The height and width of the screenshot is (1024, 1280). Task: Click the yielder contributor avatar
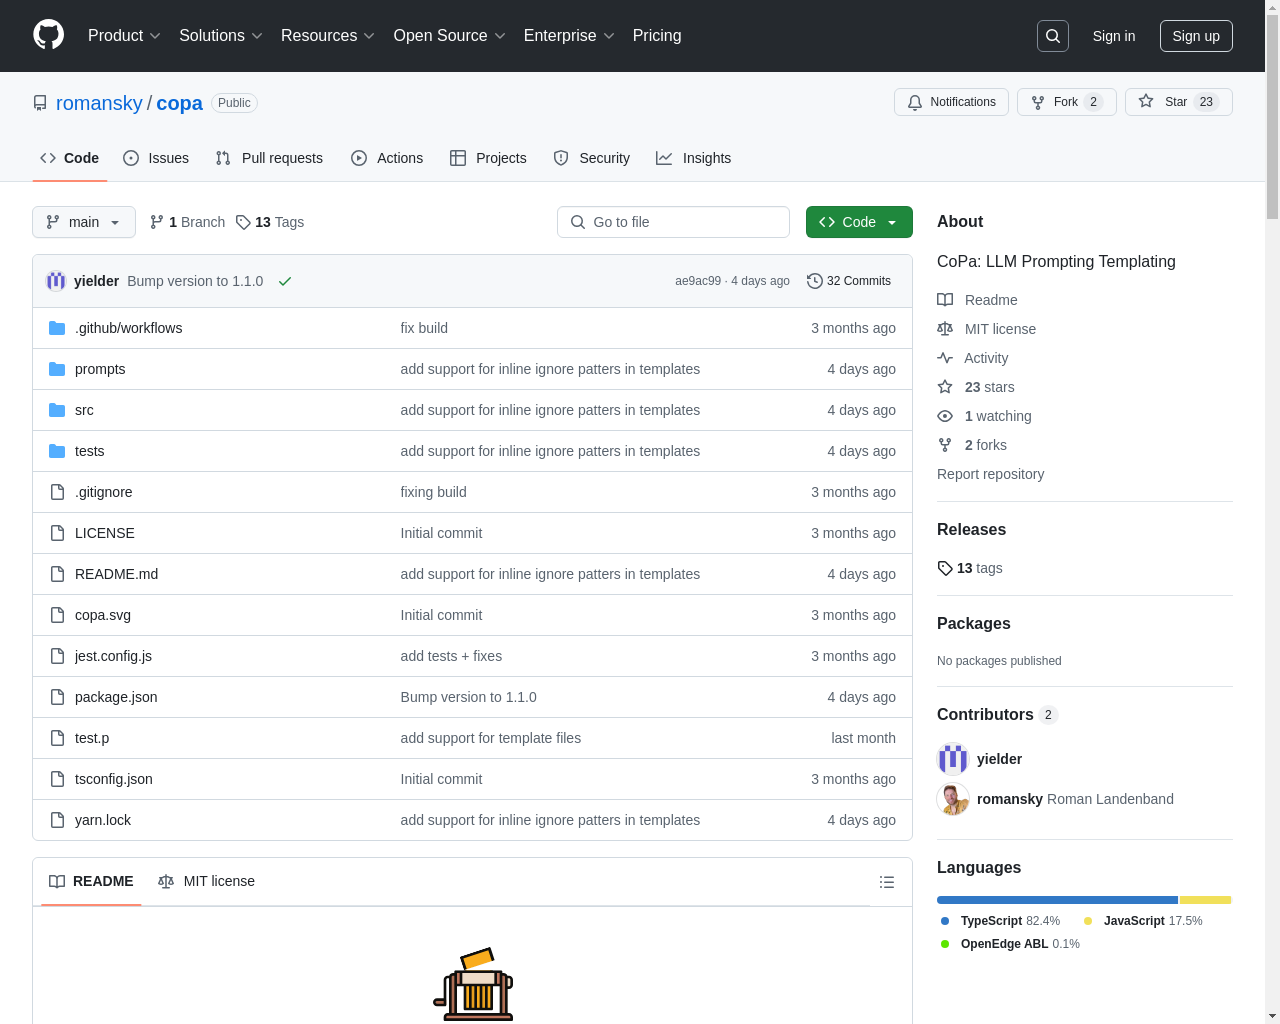(953, 759)
